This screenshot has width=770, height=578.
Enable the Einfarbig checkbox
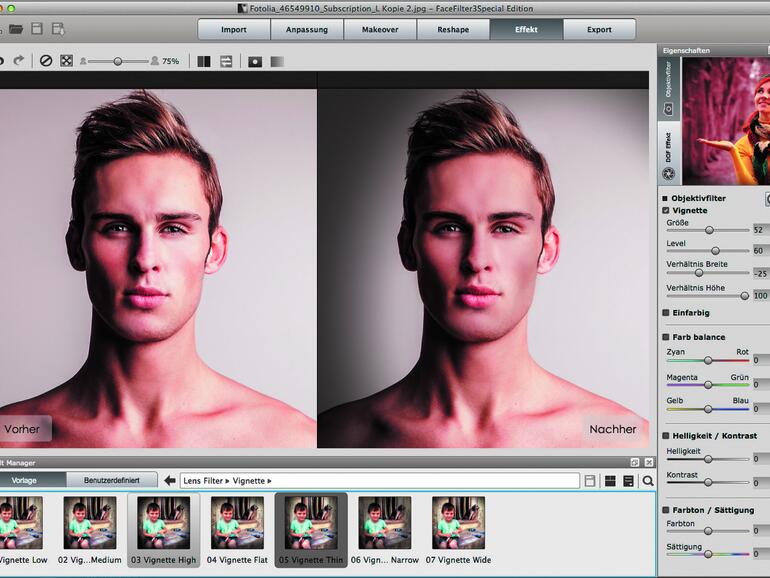667,312
